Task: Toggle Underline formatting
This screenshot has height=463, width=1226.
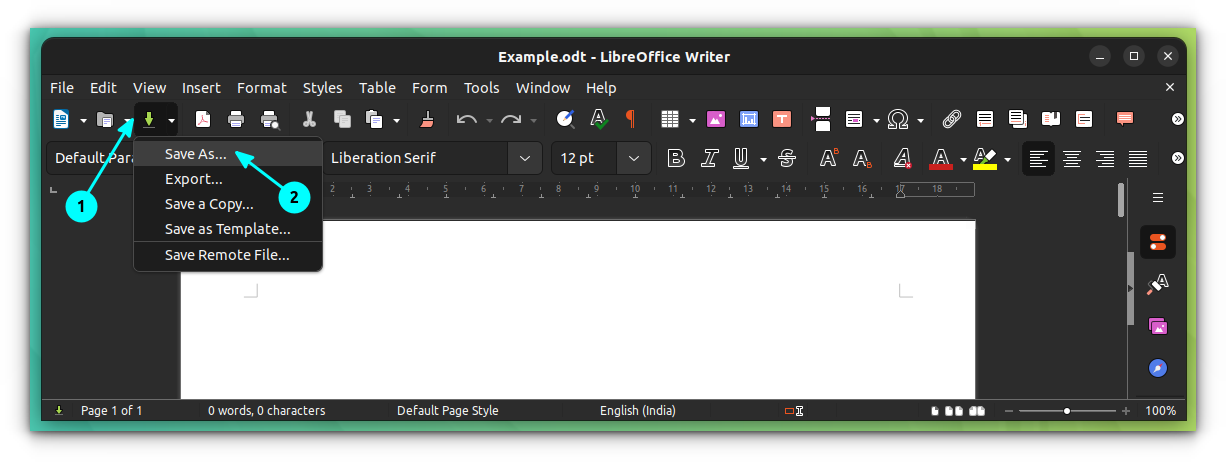Action: tap(741, 158)
